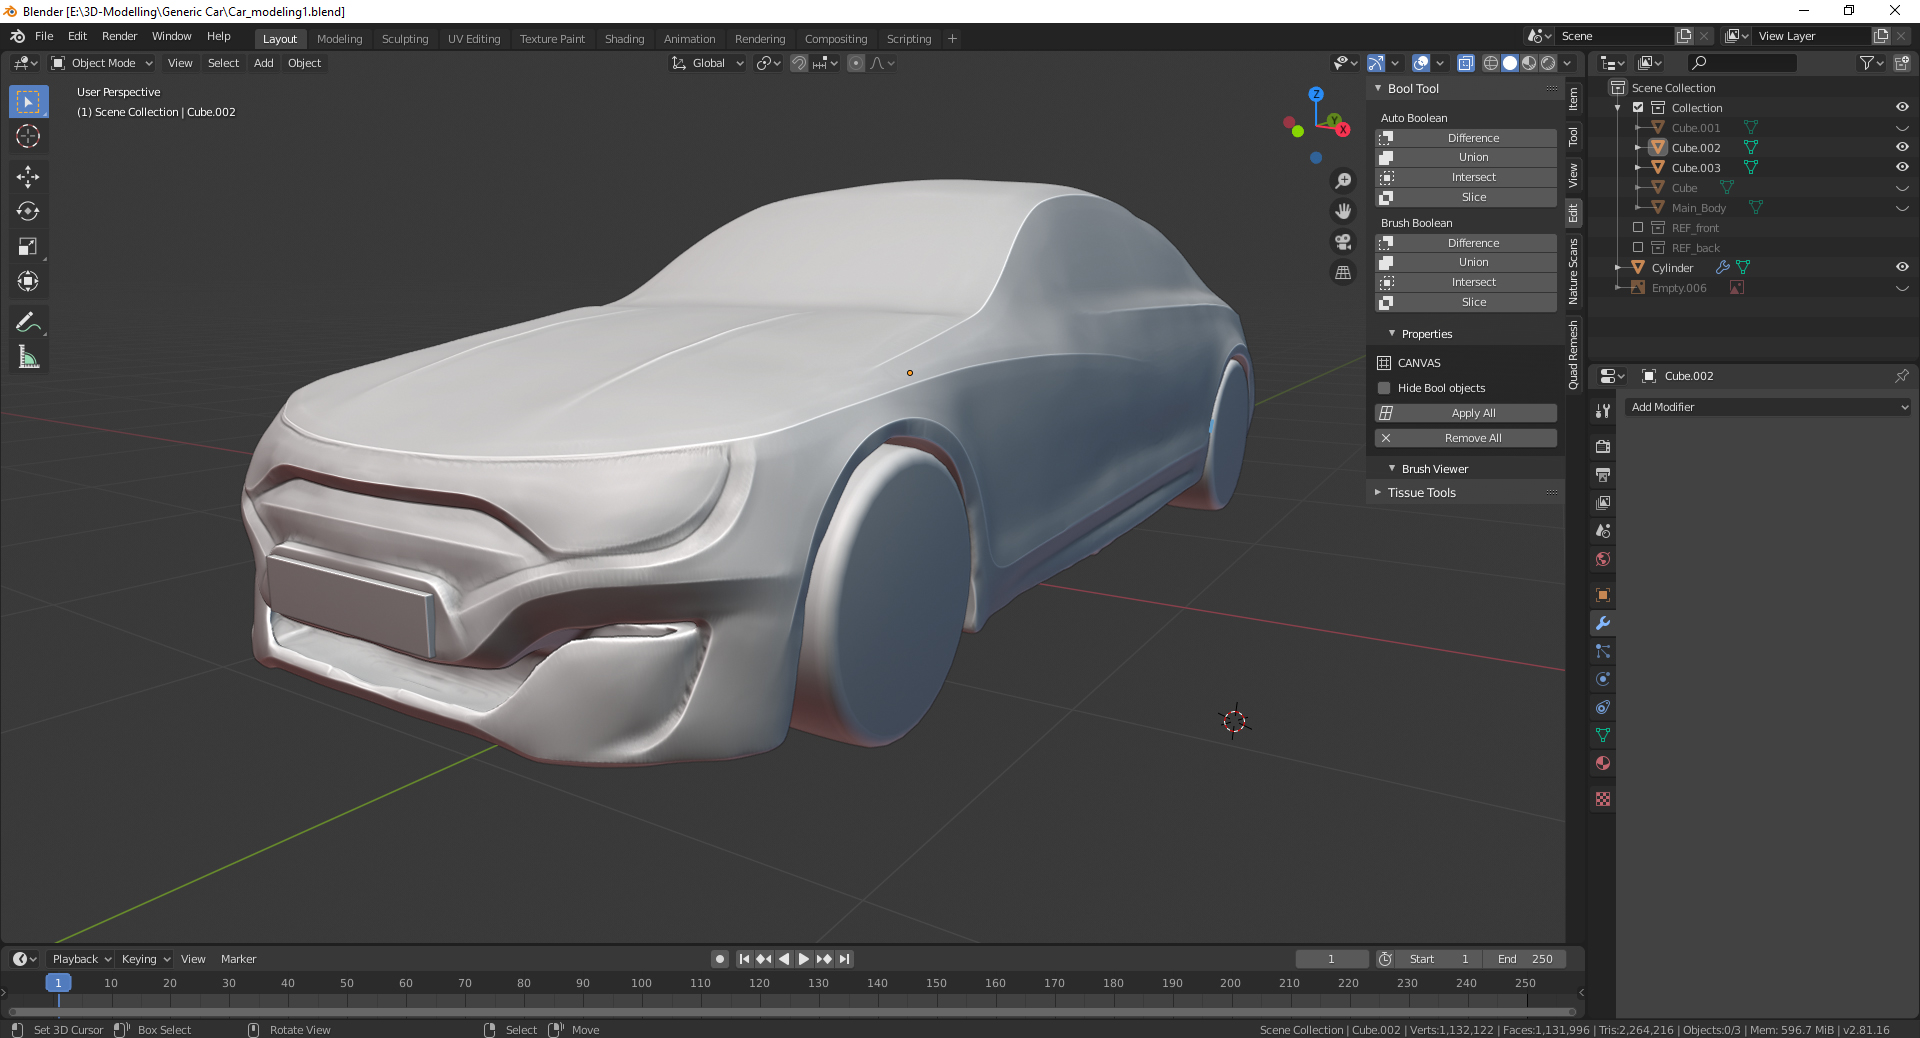1920x1038 pixels.
Task: Select wireframe viewport shading
Action: point(1491,63)
